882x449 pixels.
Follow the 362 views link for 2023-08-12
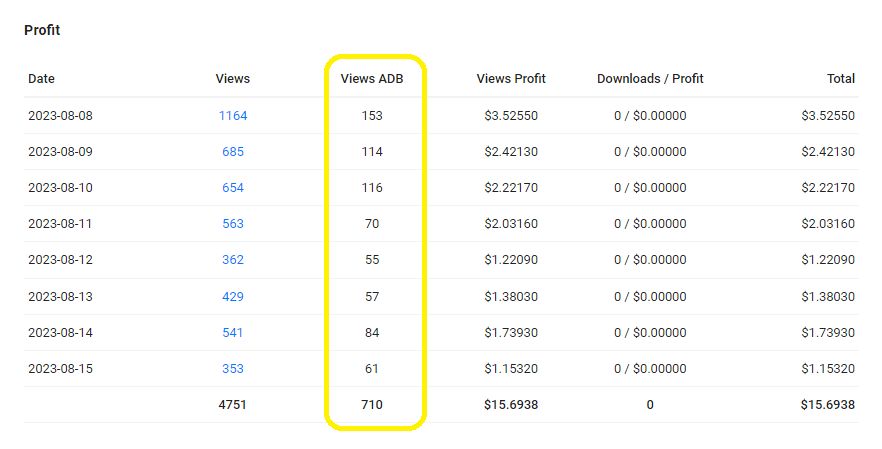pos(233,260)
